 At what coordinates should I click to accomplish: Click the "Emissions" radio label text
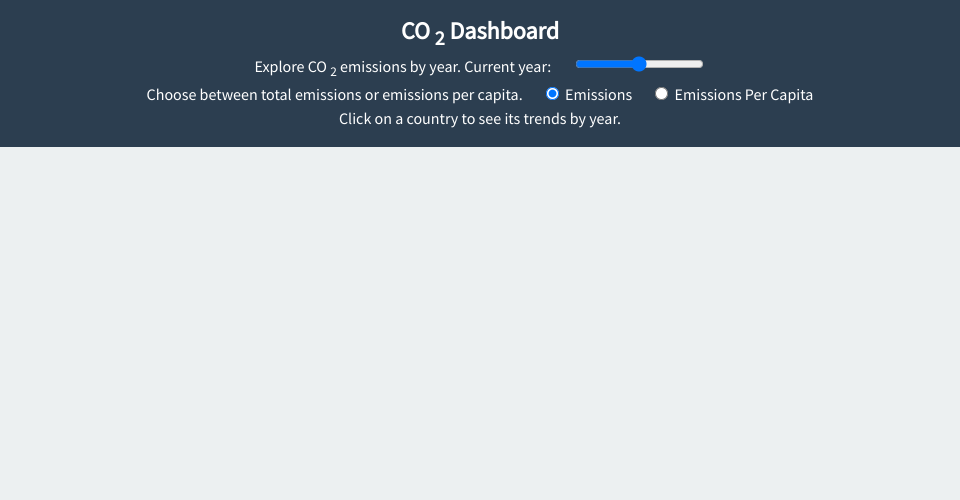coord(598,95)
